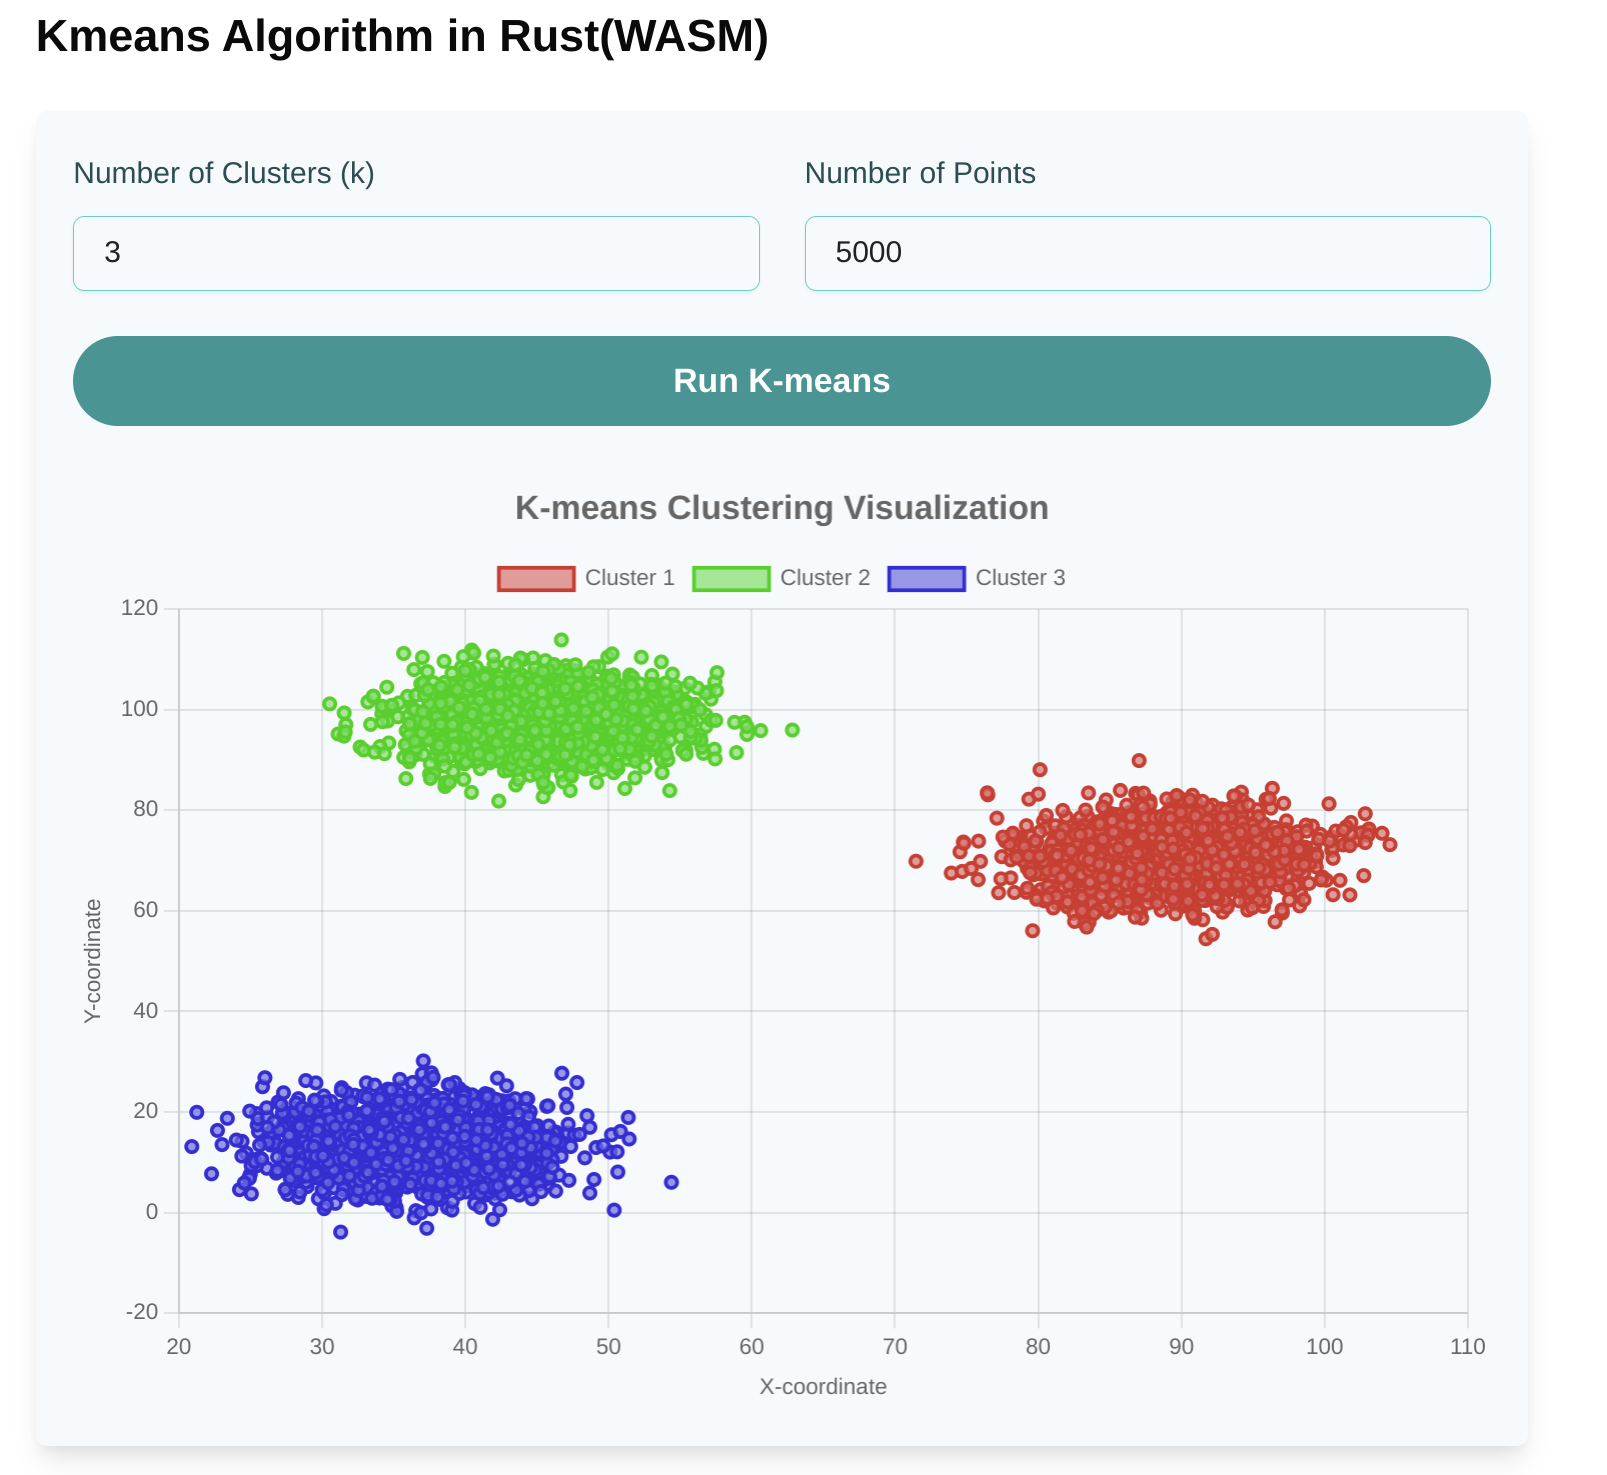1607x1475 pixels.
Task: Click the red Cluster 1 legend swatch
Action: (x=536, y=579)
